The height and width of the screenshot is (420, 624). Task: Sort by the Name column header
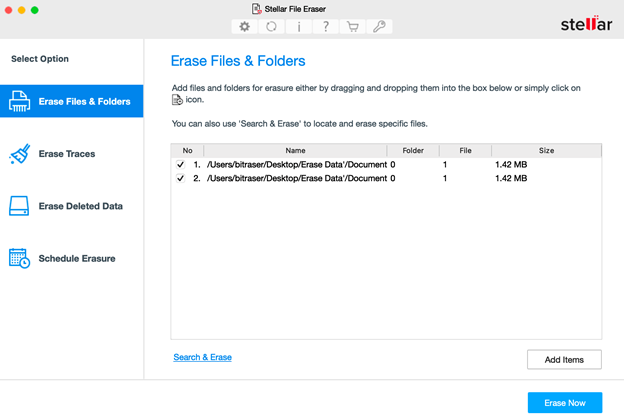(x=295, y=150)
